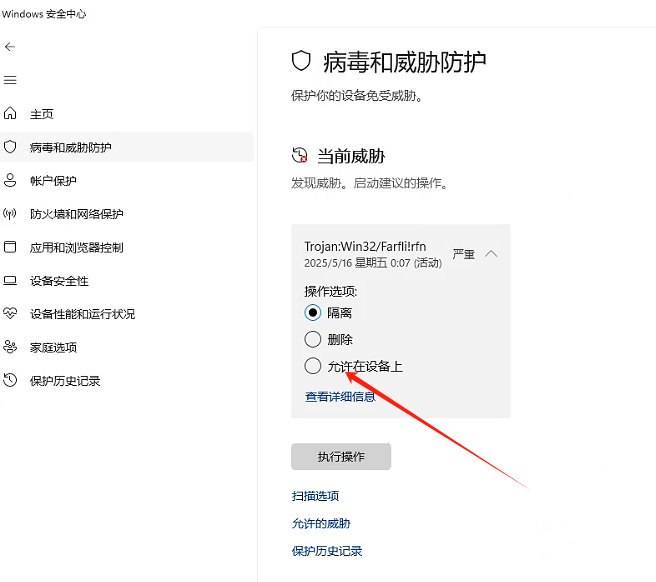Click the back arrow icon

point(10,47)
